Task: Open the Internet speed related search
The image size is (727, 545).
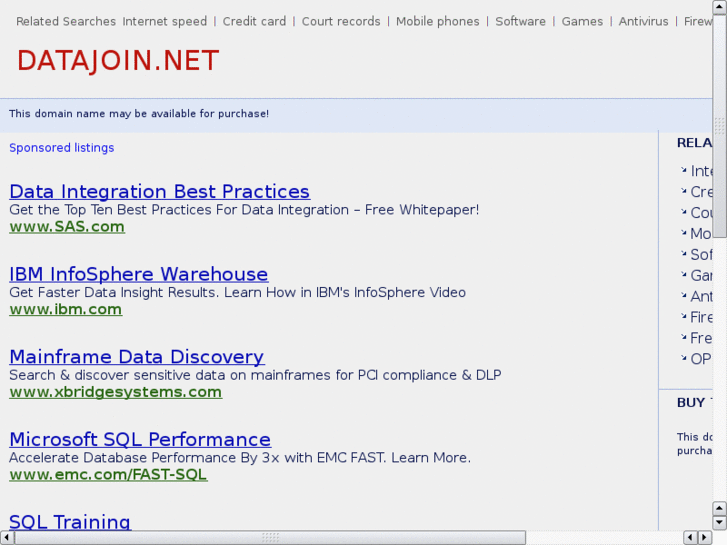Action: coord(165,21)
